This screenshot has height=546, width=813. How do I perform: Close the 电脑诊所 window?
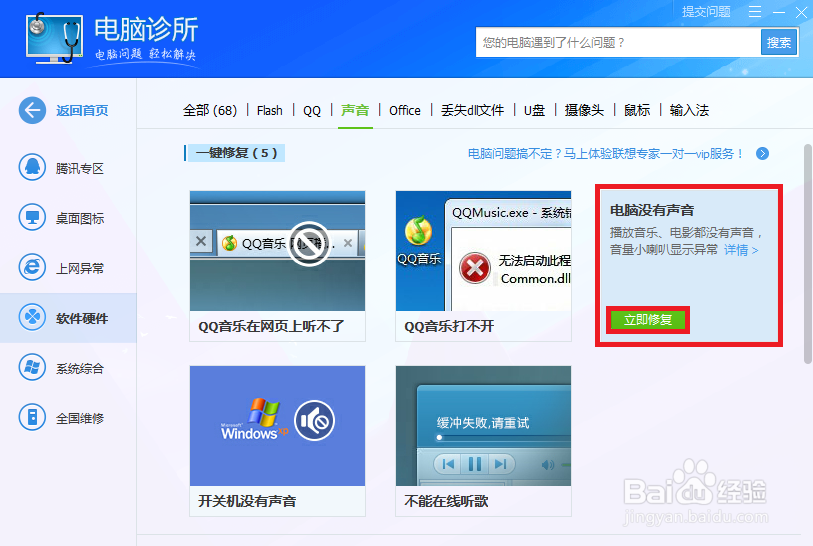(x=802, y=12)
